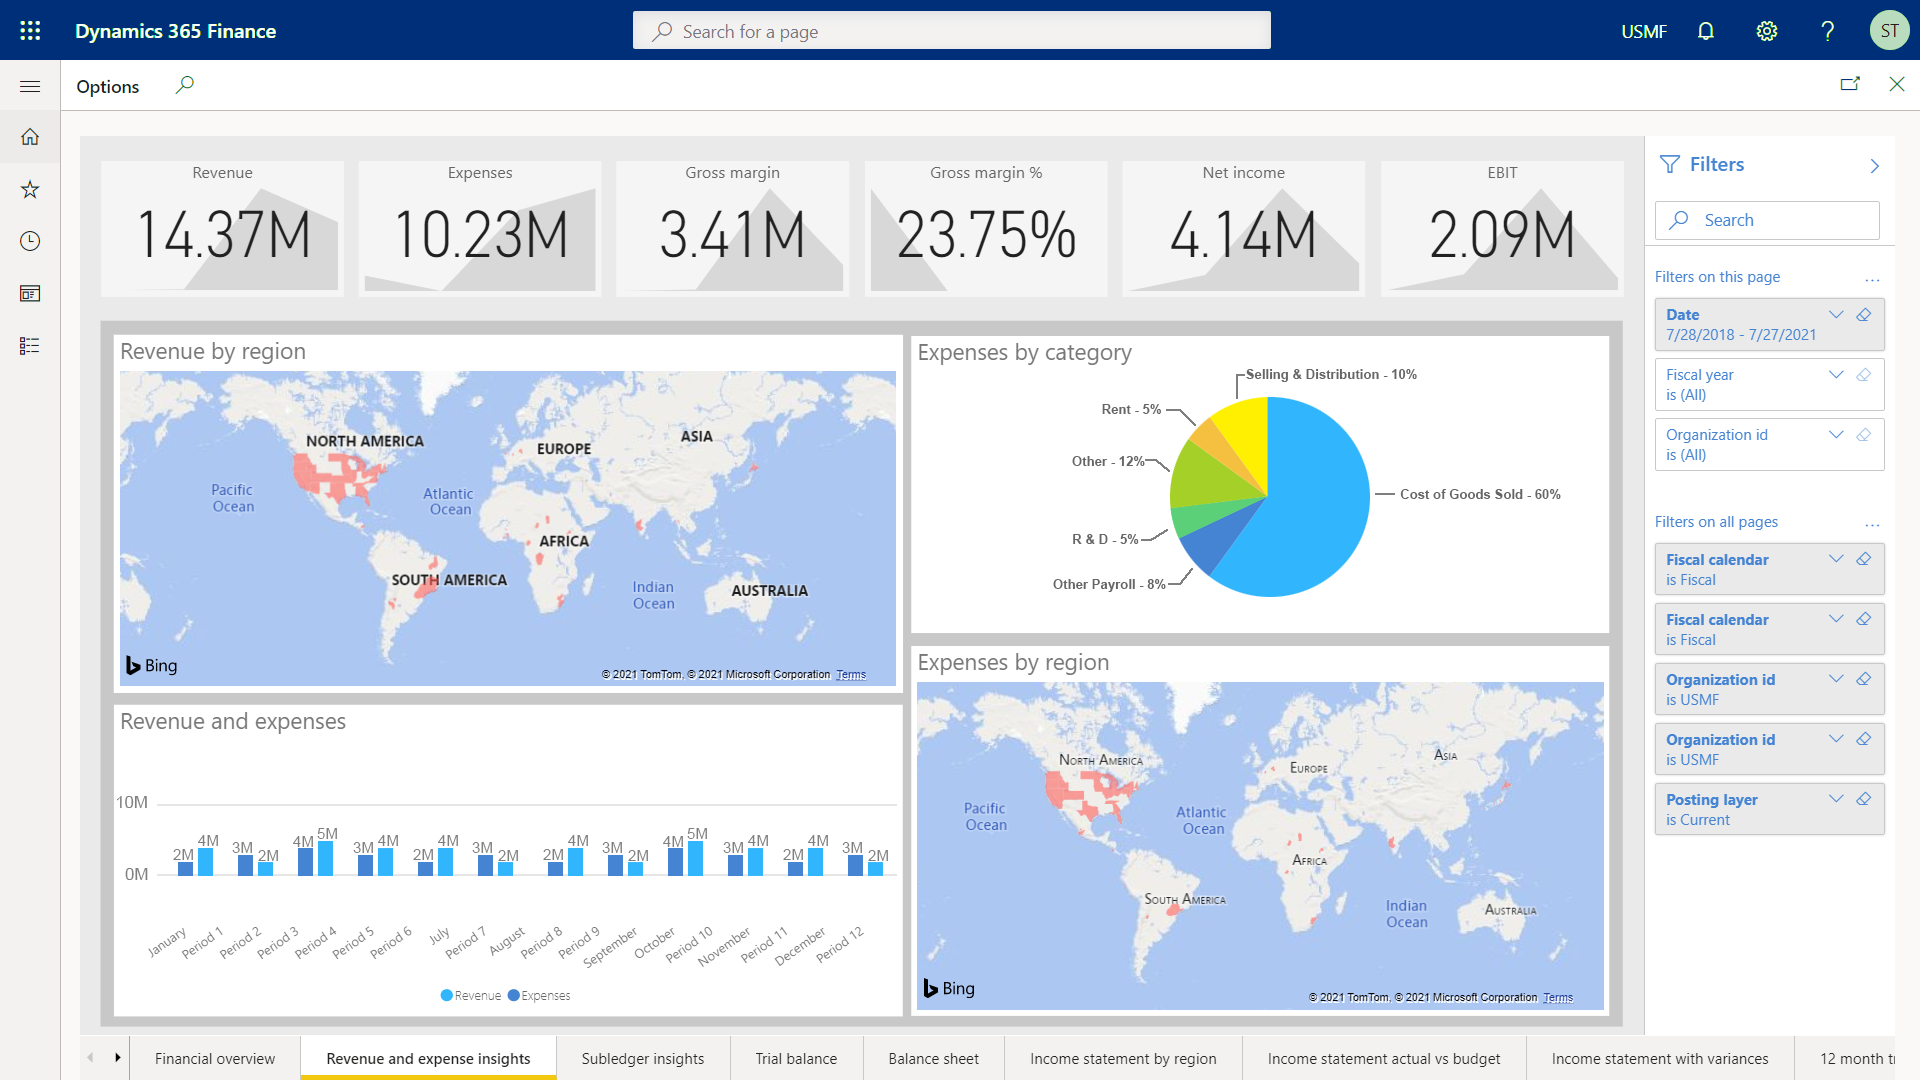
Task: Open Workspaces icon in the sidebar
Action: point(30,293)
